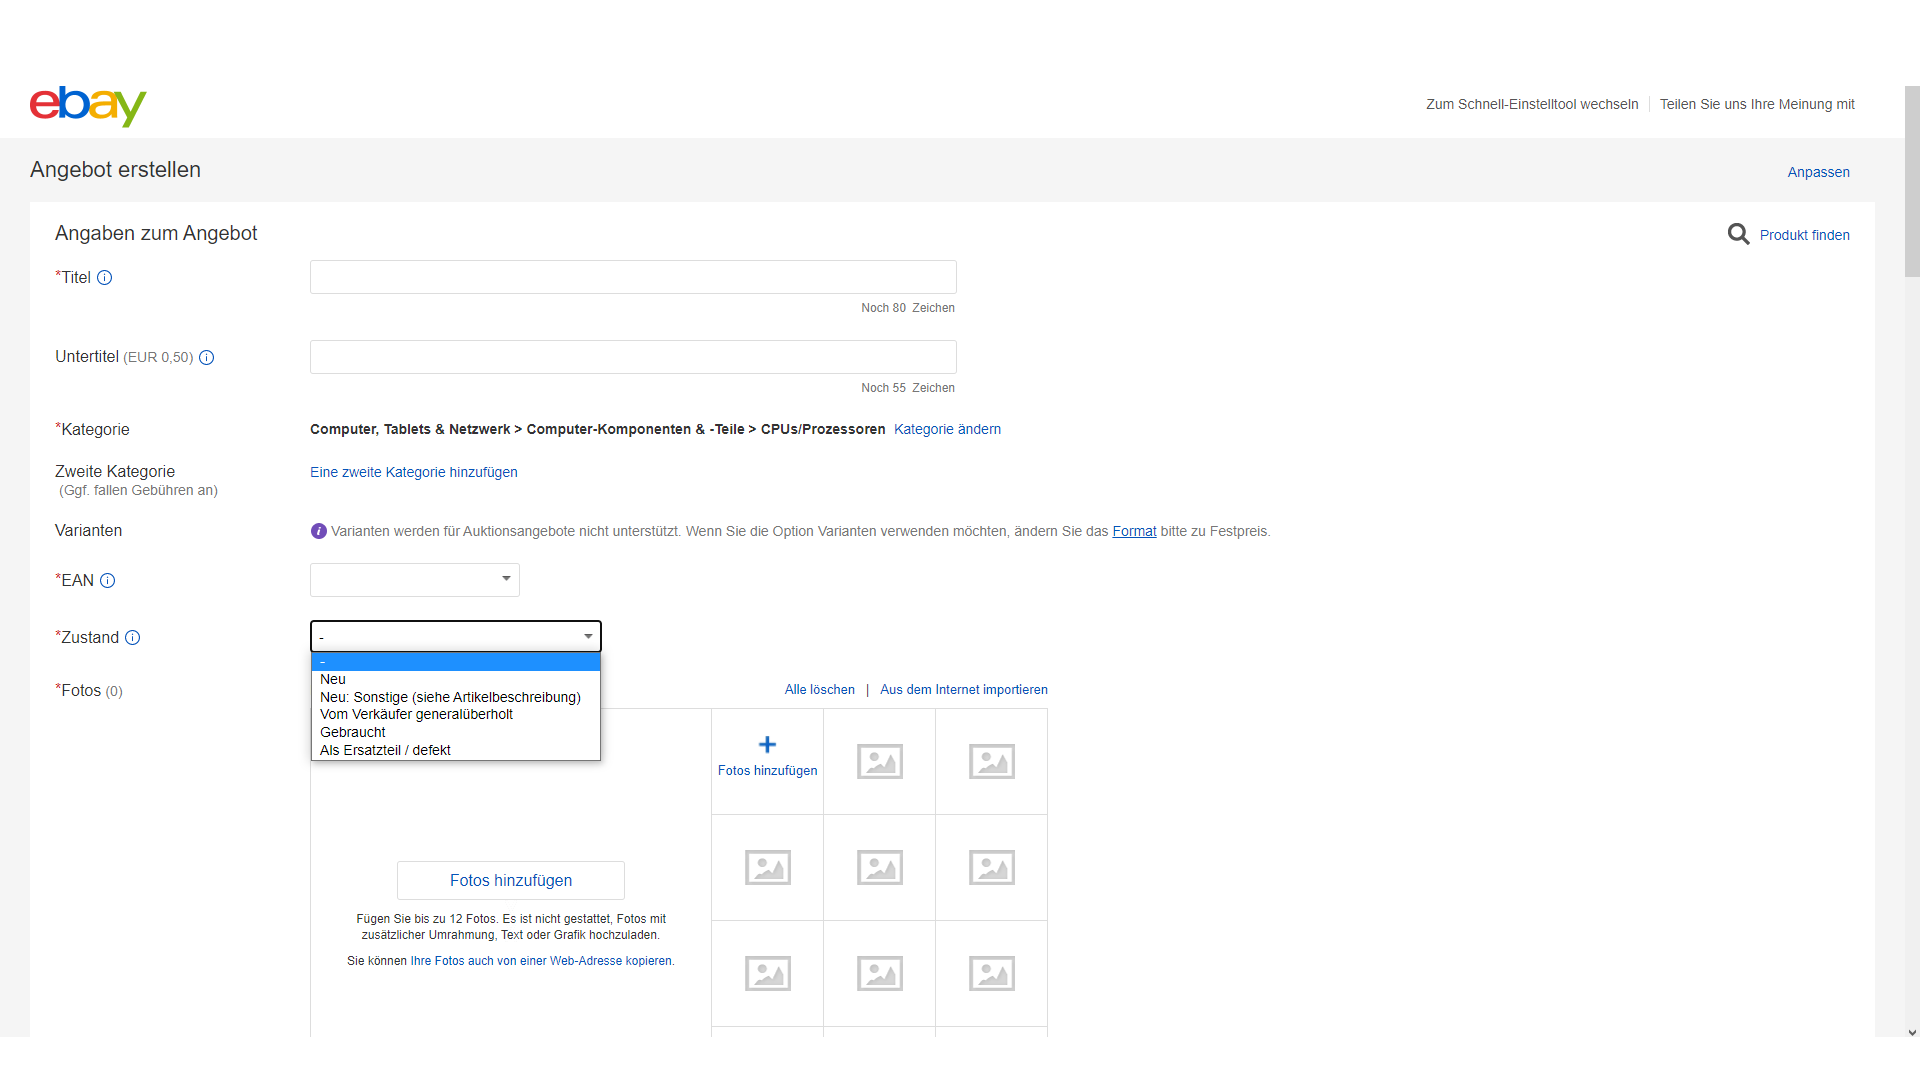Click the plus icon to add photos
The height and width of the screenshot is (1080, 1920).
767,745
